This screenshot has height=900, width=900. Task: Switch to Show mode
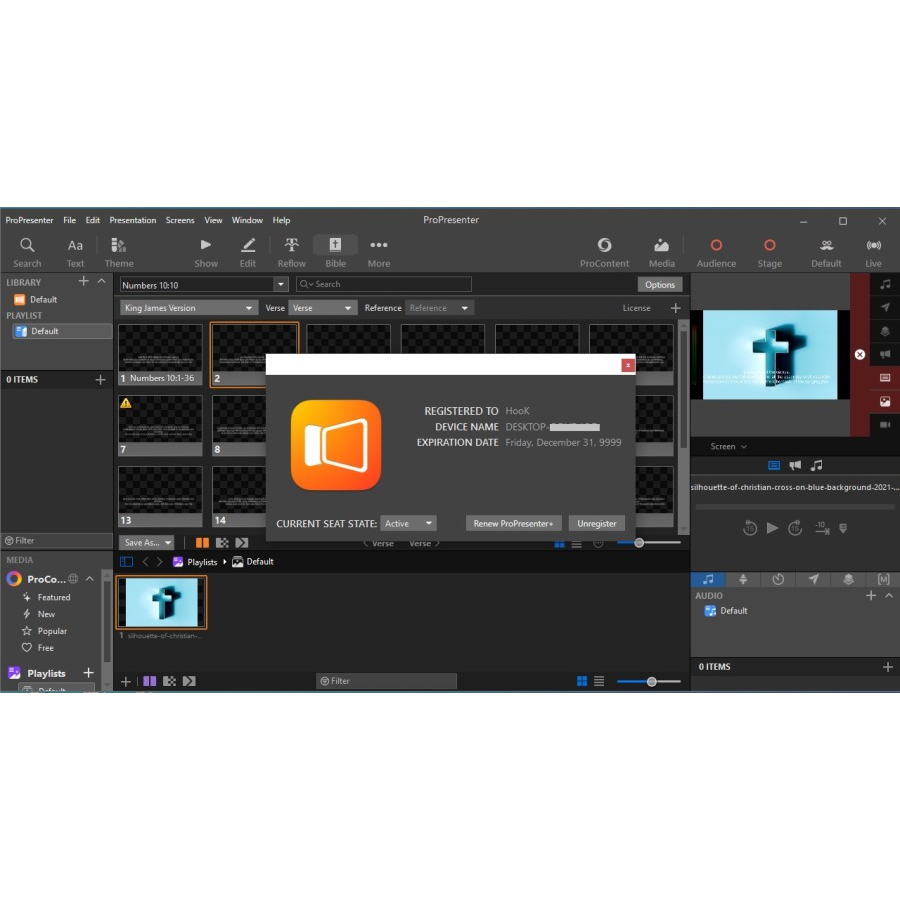click(205, 253)
